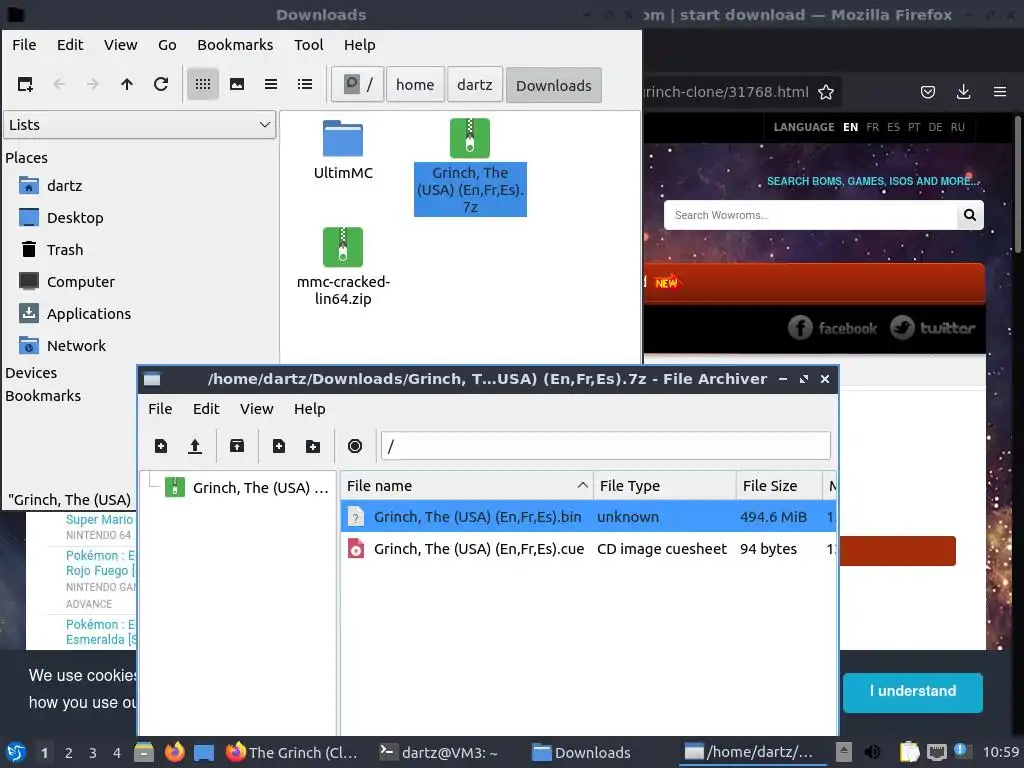Add a folder to the archive

(313, 446)
